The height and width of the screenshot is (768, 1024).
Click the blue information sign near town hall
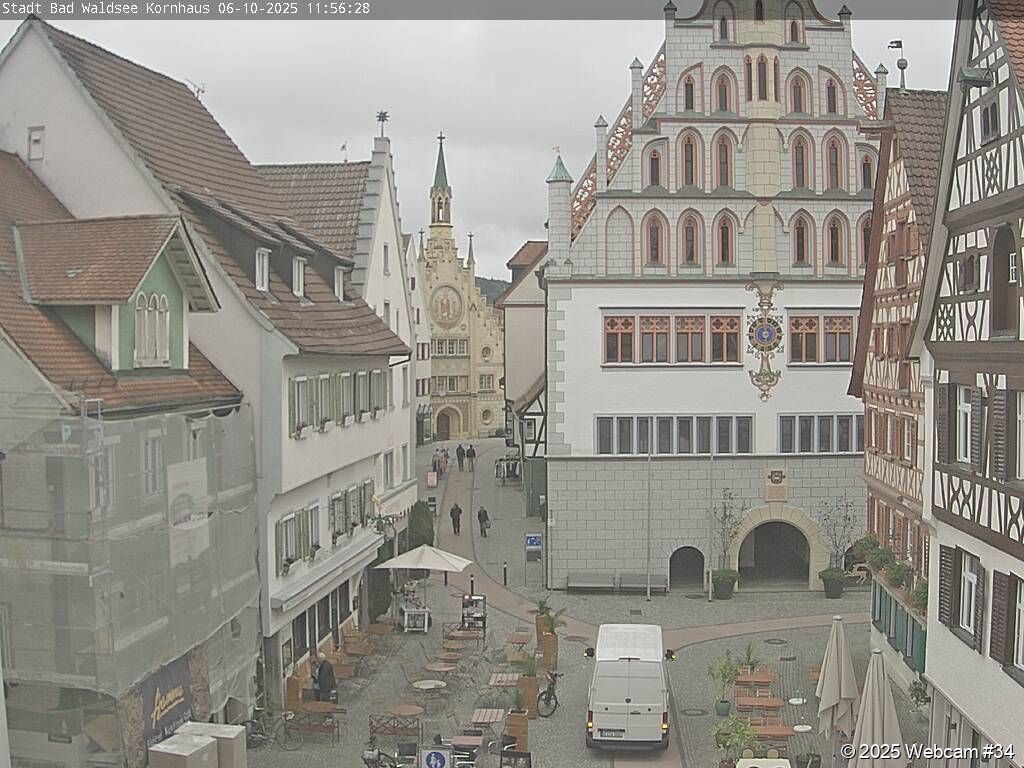tap(533, 545)
